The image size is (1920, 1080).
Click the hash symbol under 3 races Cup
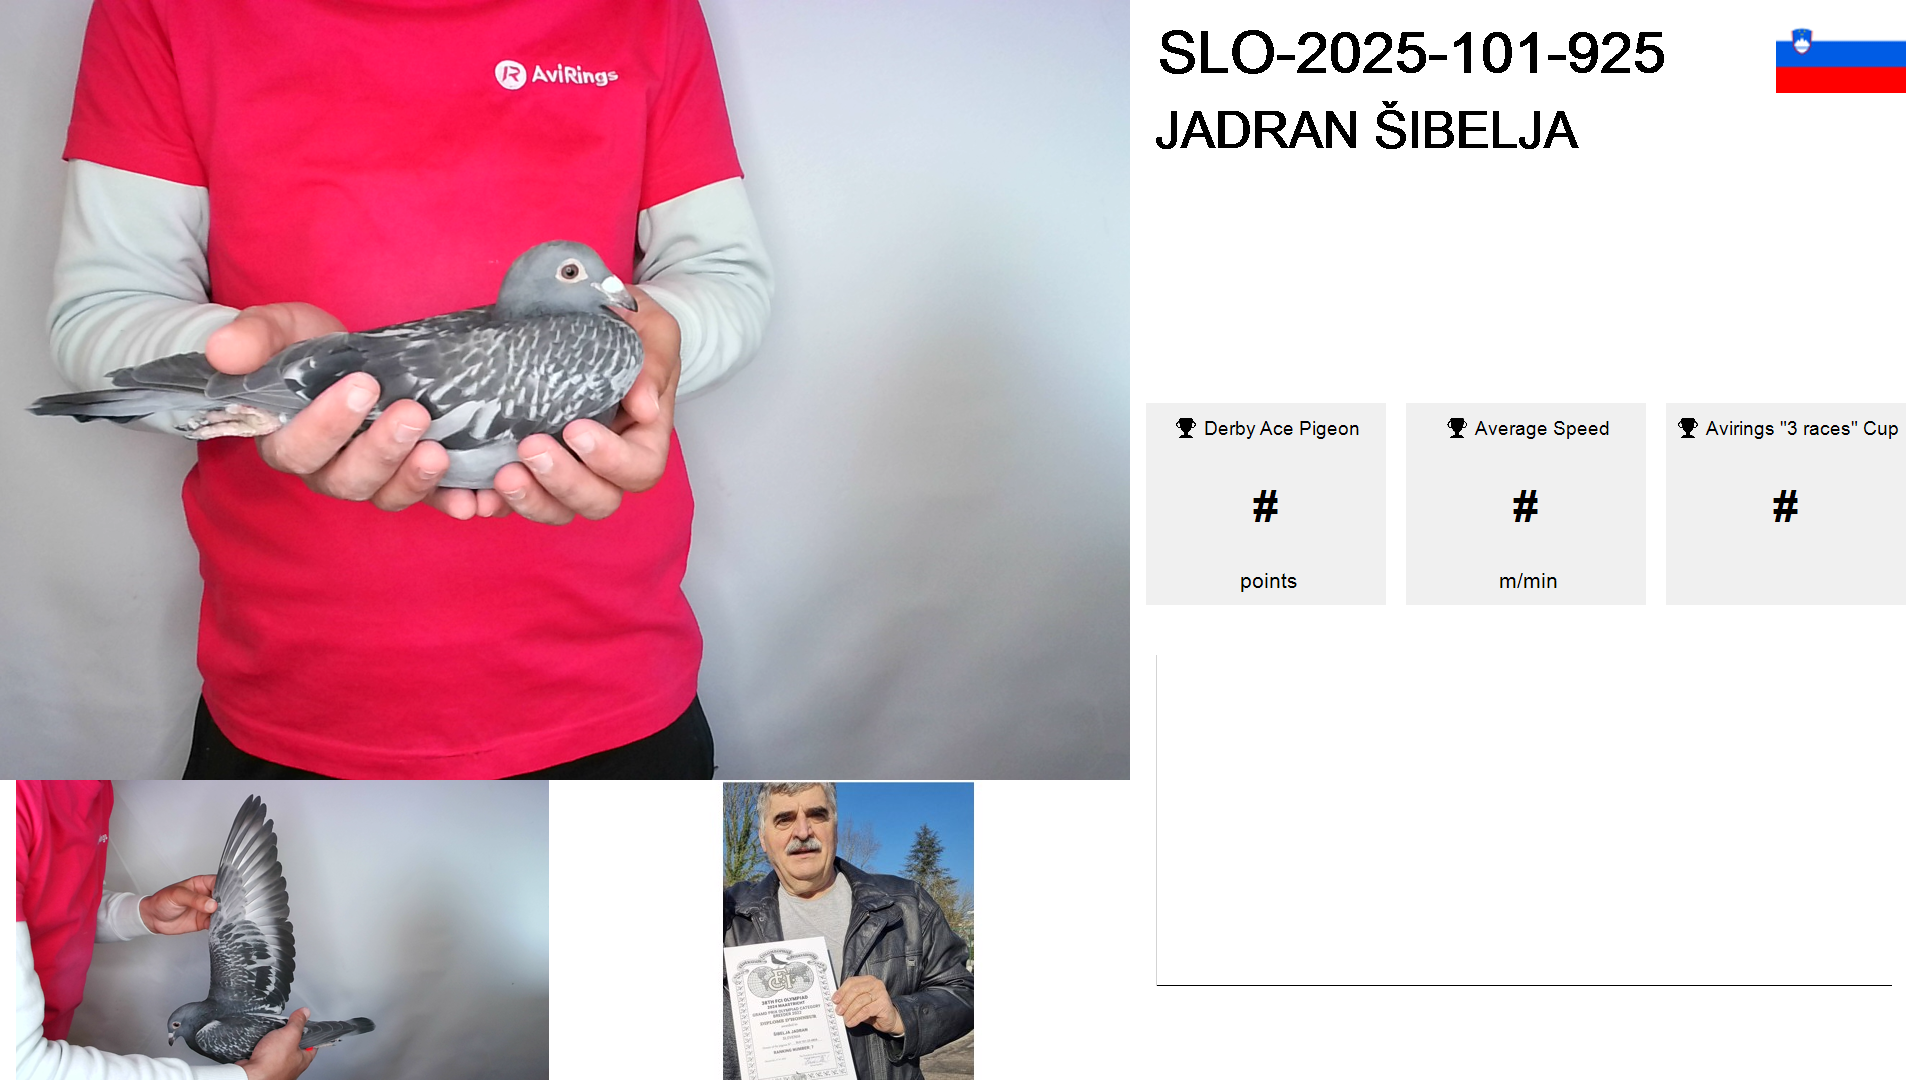tap(1785, 506)
